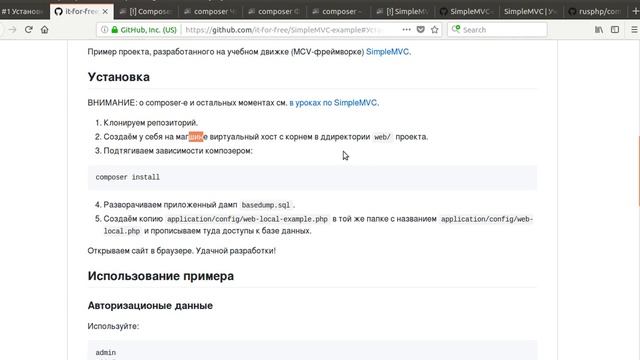The image size is (640, 360).
Task: Go forward one page
Action: tap(13, 29)
